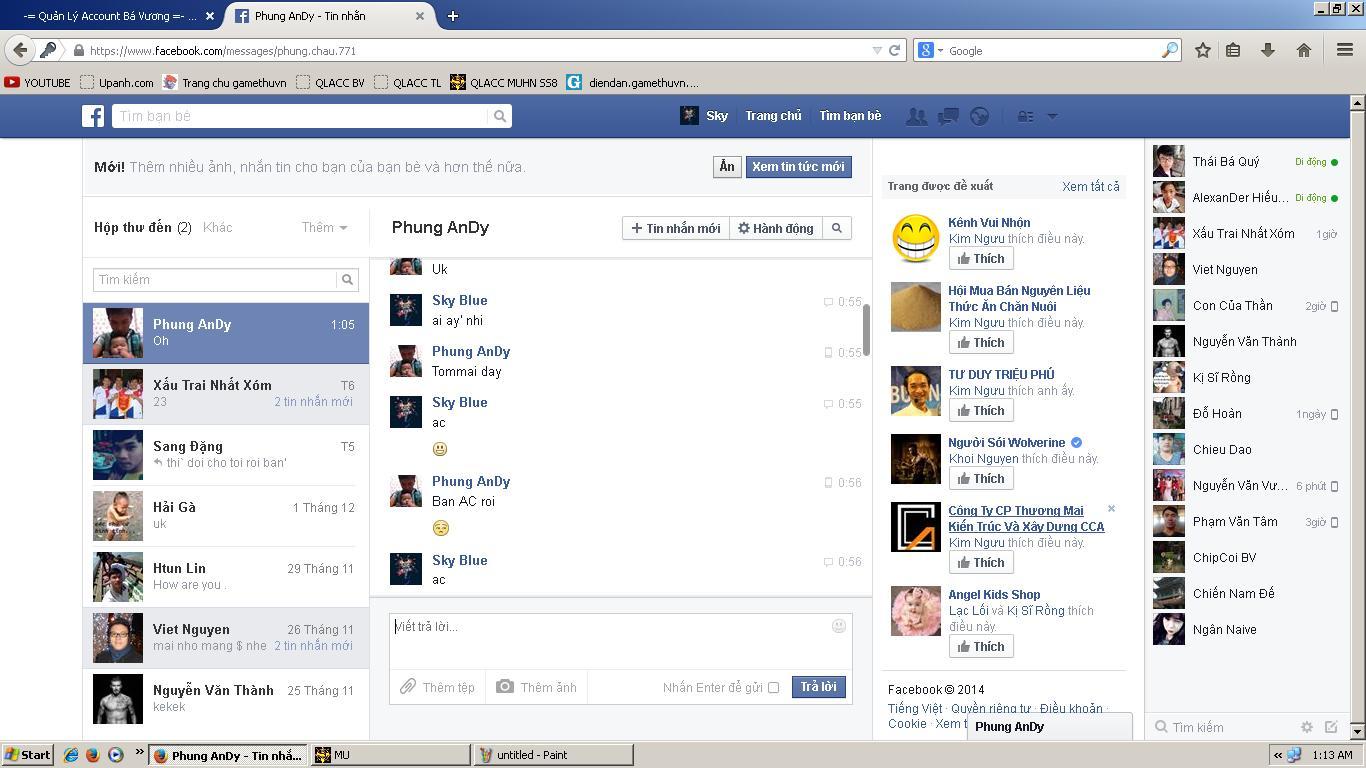The width and height of the screenshot is (1366, 768).
Task: Open the URL history dropdown arrow
Action: point(877,50)
